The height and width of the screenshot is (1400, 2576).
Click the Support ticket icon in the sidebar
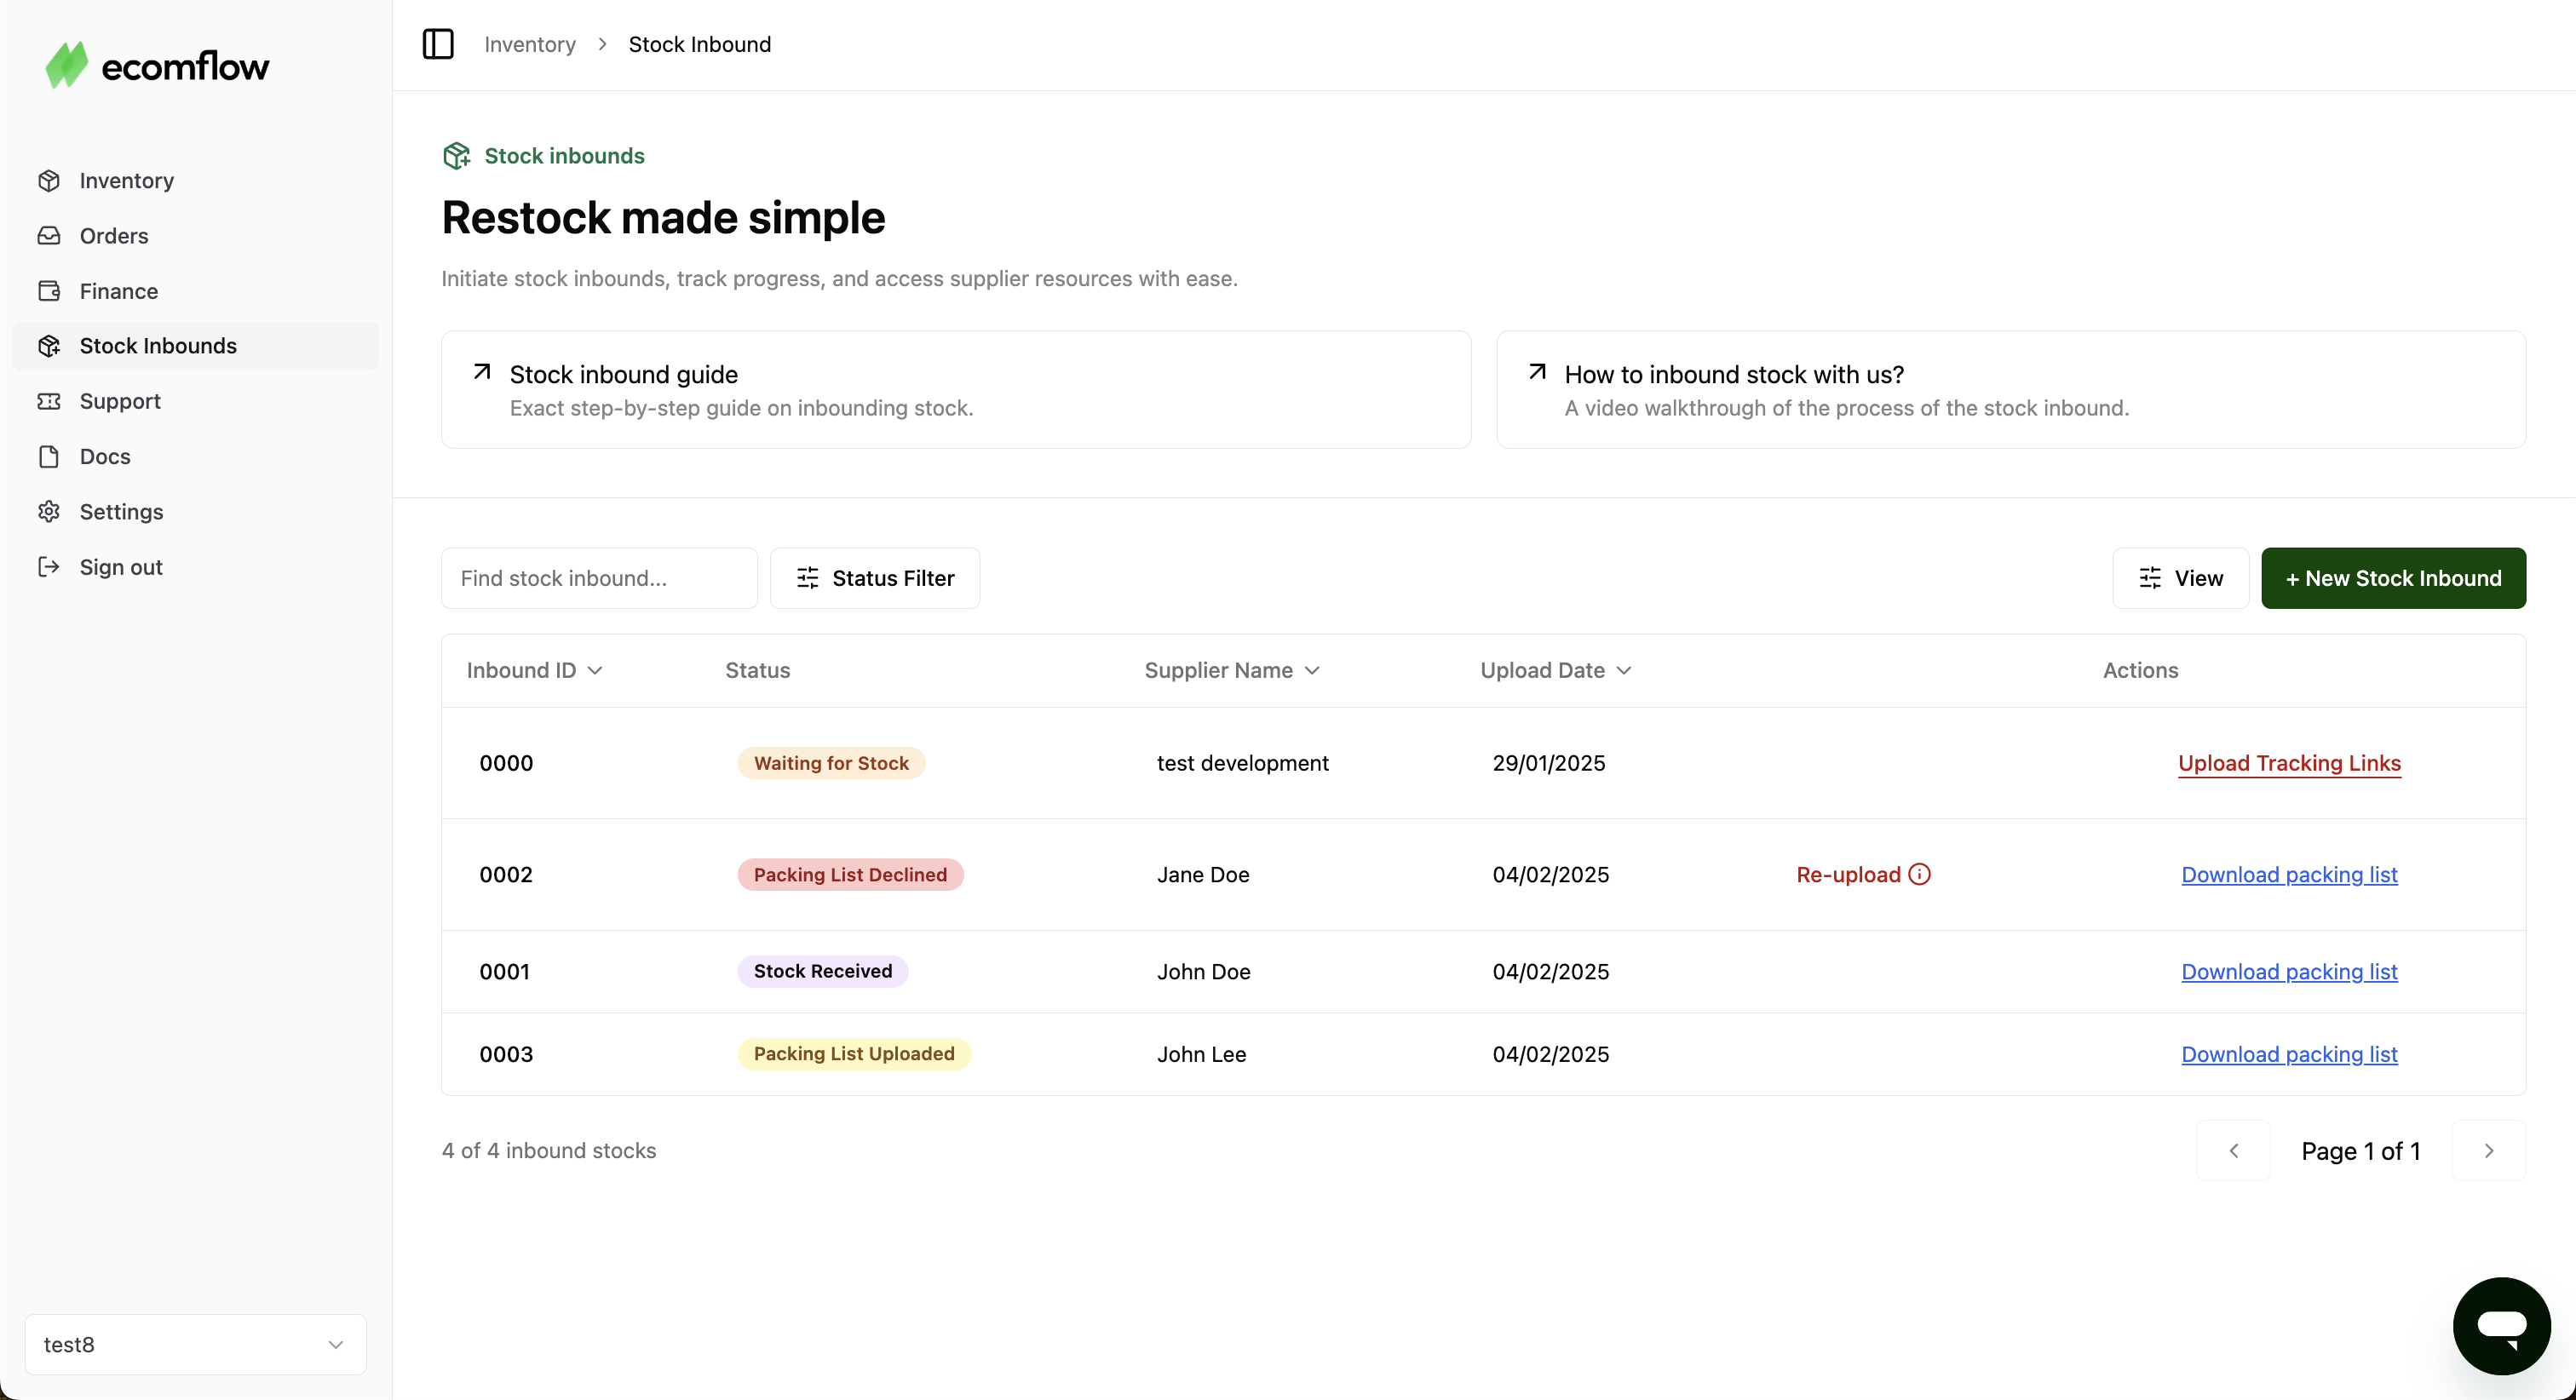pyautogui.click(x=49, y=401)
